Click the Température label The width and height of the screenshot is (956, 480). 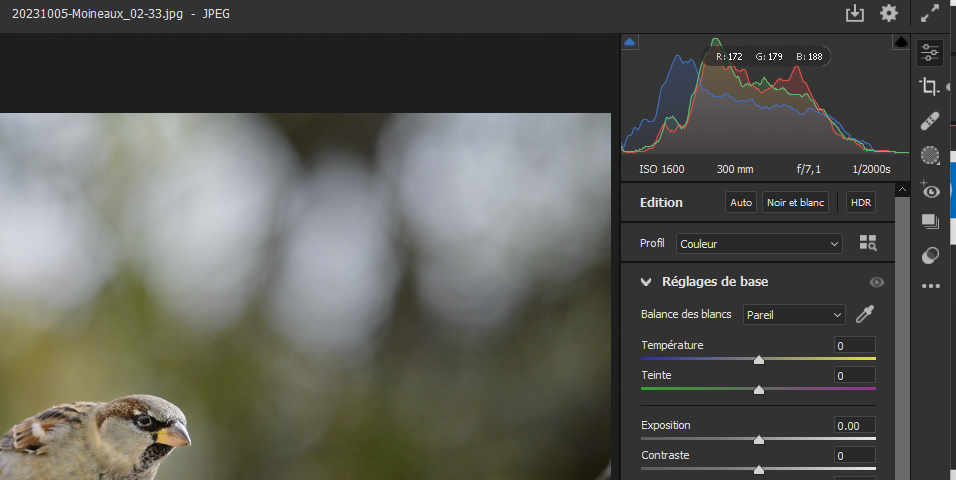point(672,345)
